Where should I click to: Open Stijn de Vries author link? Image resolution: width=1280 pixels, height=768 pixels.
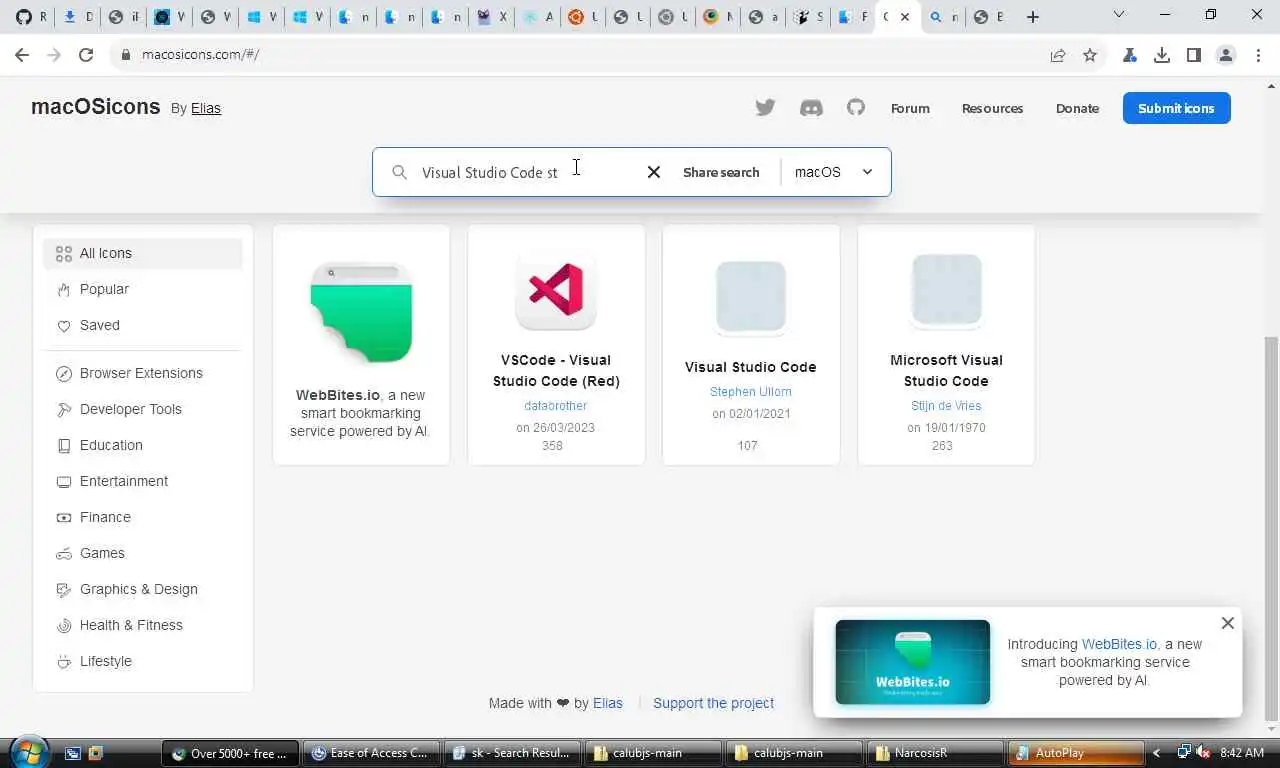pyautogui.click(x=946, y=406)
